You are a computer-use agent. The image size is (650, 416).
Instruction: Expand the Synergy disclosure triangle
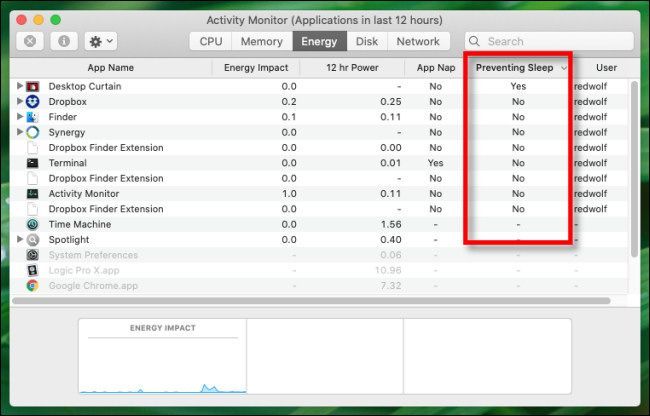tap(19, 132)
